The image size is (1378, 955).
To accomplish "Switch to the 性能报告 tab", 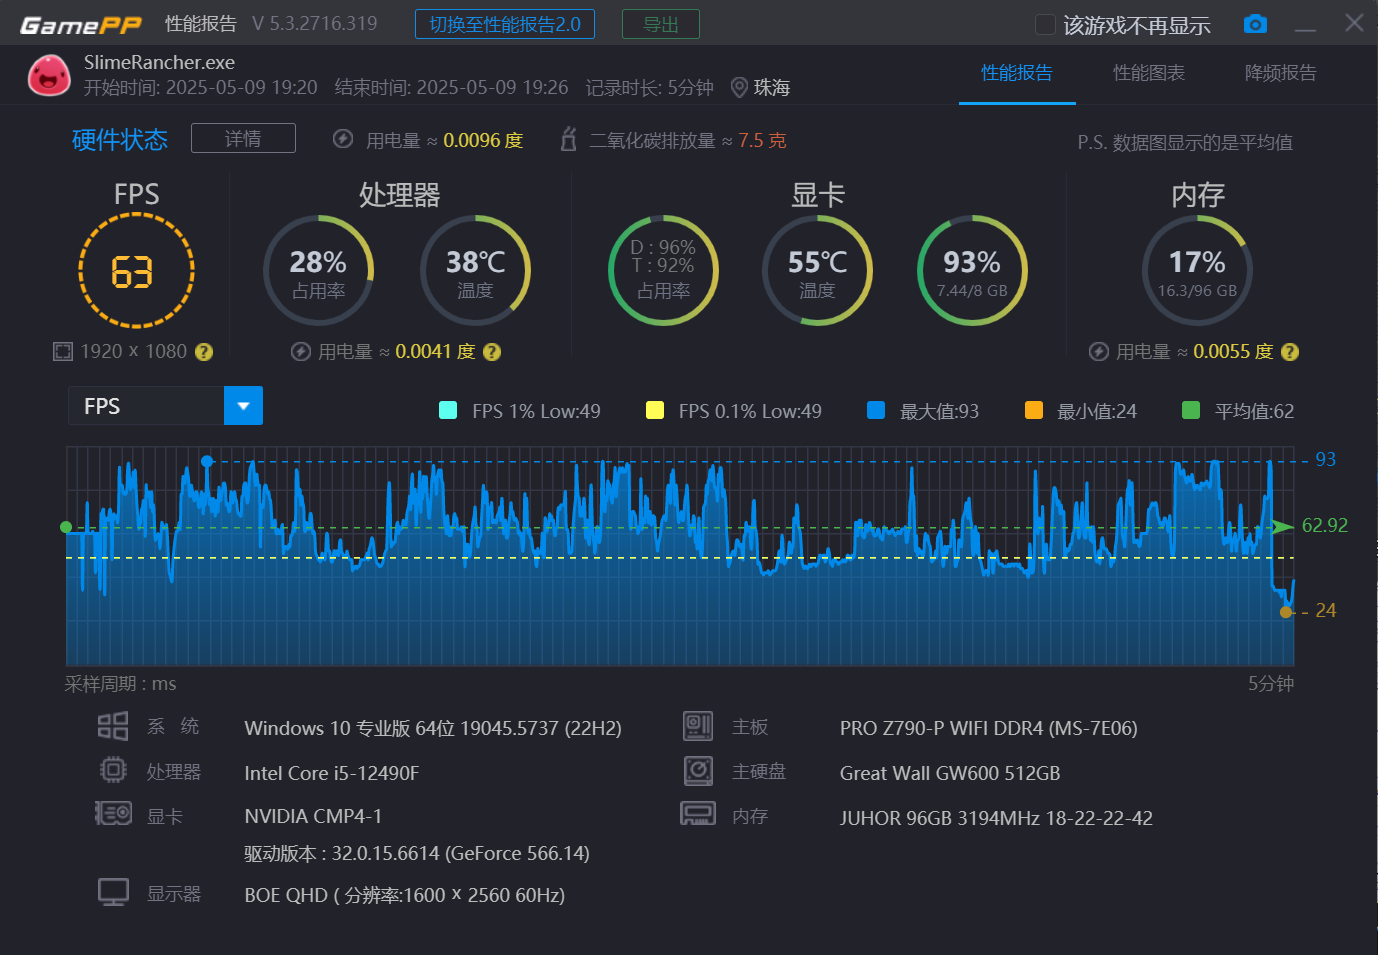I will point(1017,73).
